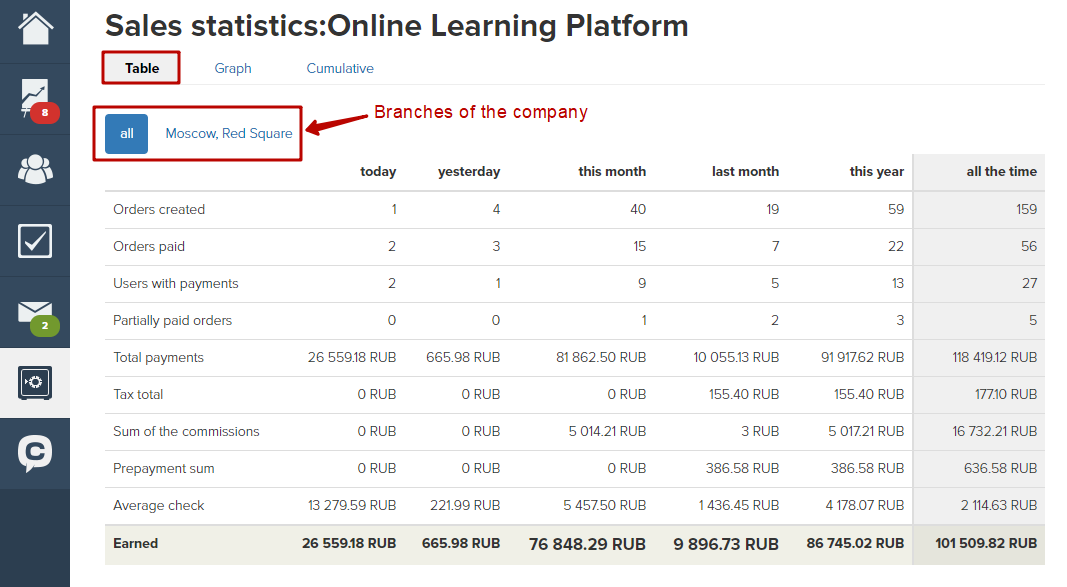Filter by Moscow, Red Square branch

(x=229, y=133)
